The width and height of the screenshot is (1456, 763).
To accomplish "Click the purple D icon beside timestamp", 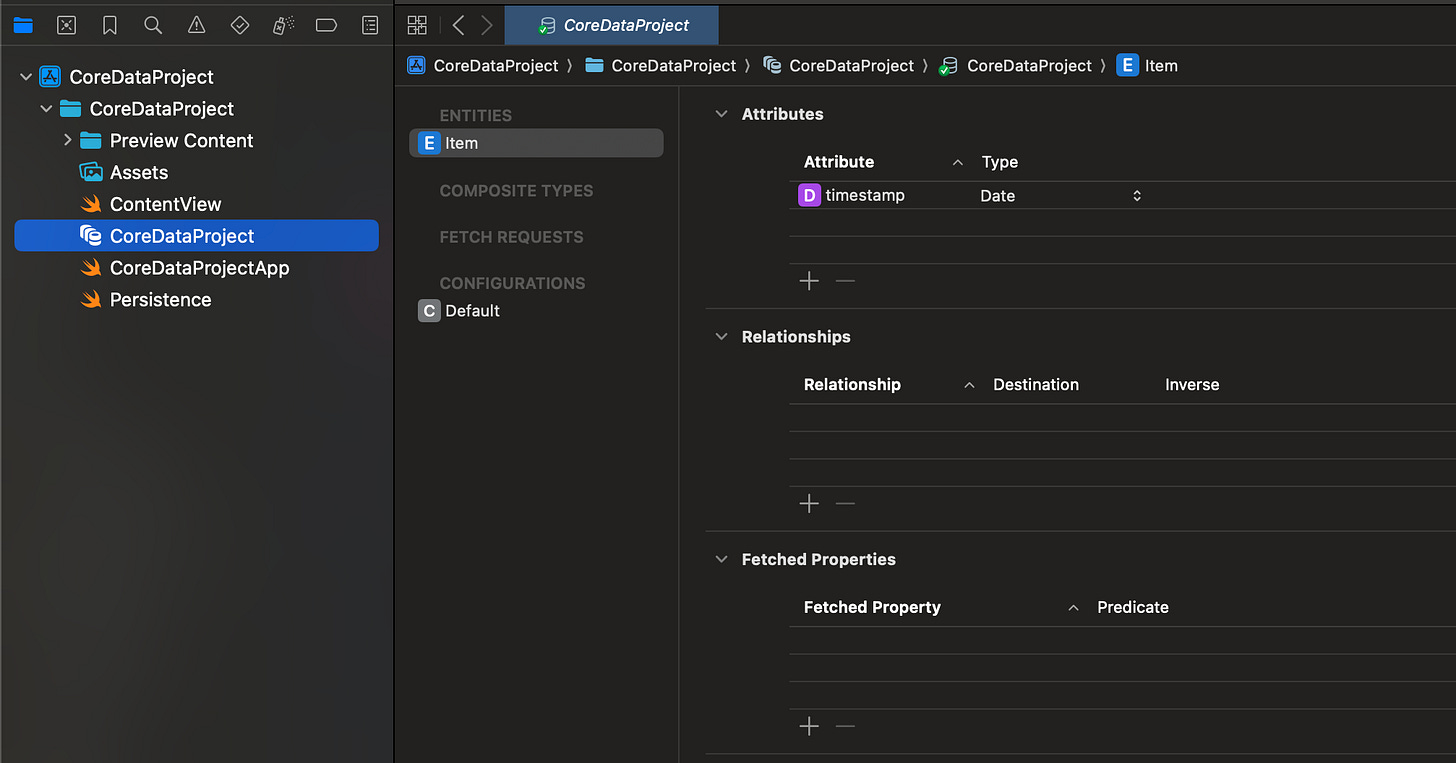I will tap(809, 195).
